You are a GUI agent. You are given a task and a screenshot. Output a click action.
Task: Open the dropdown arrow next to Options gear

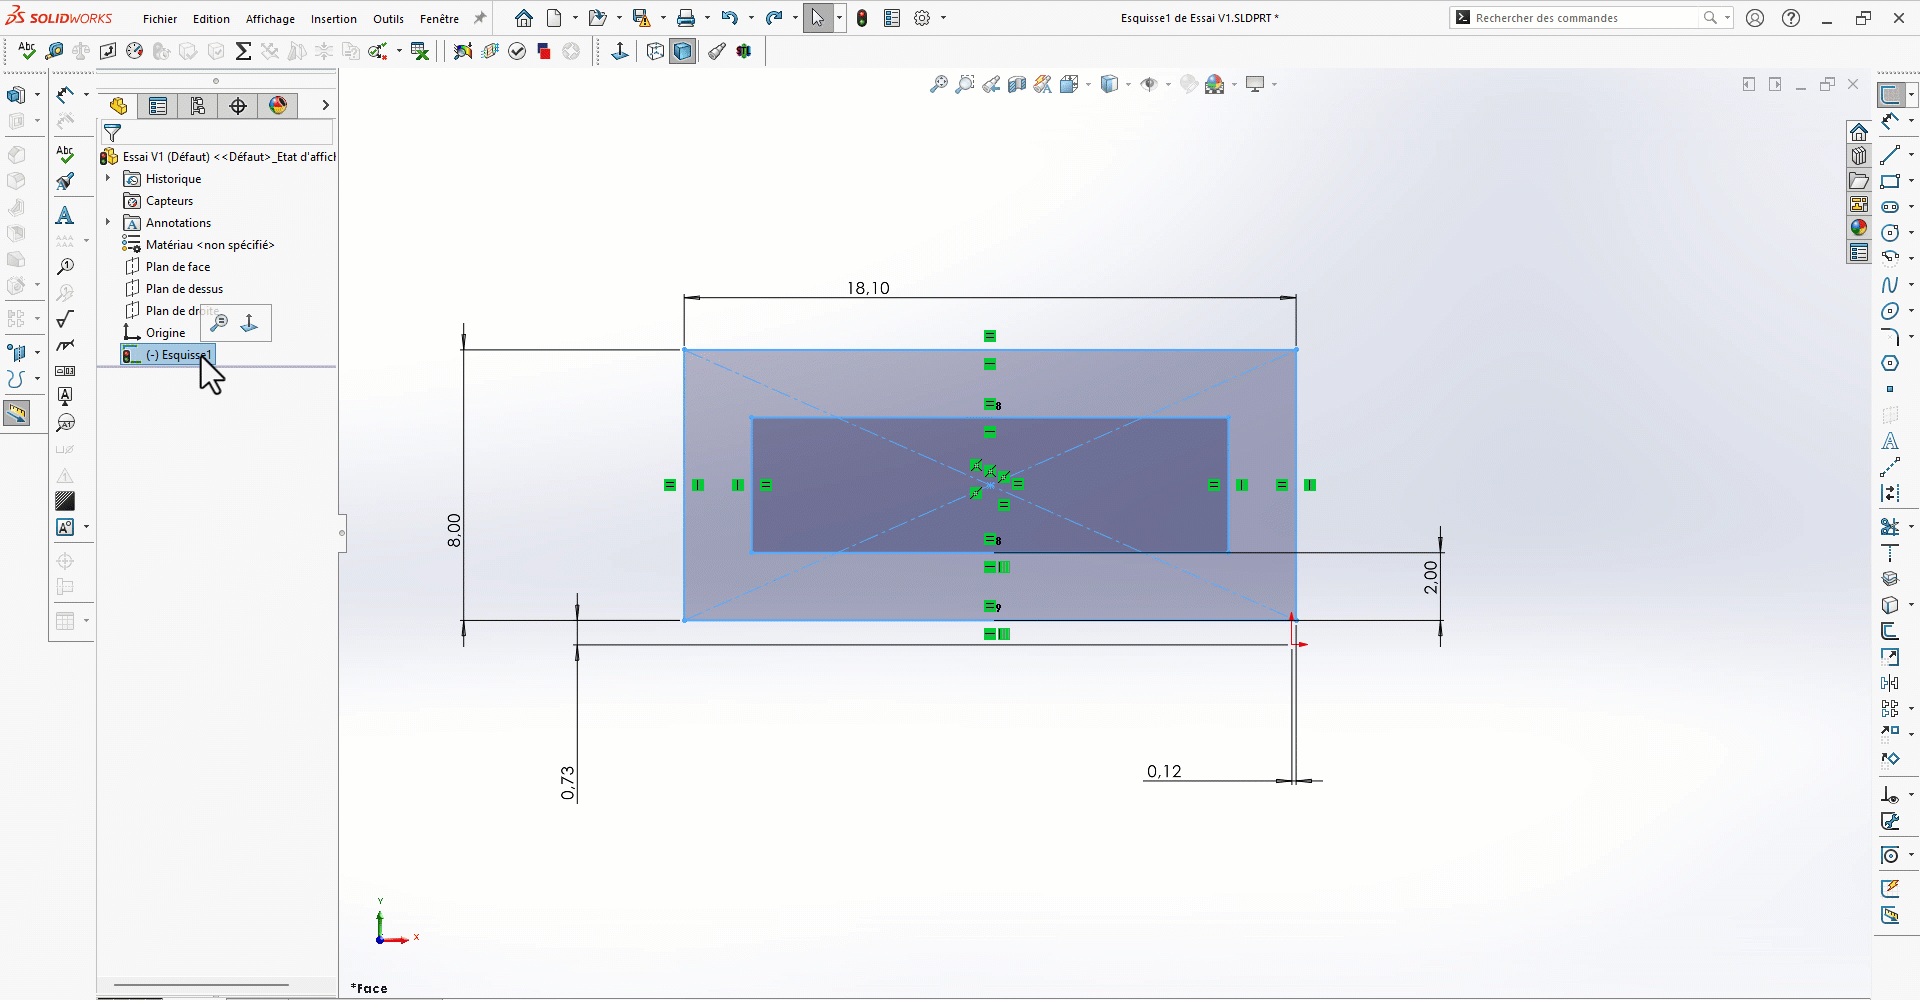pyautogui.click(x=943, y=18)
